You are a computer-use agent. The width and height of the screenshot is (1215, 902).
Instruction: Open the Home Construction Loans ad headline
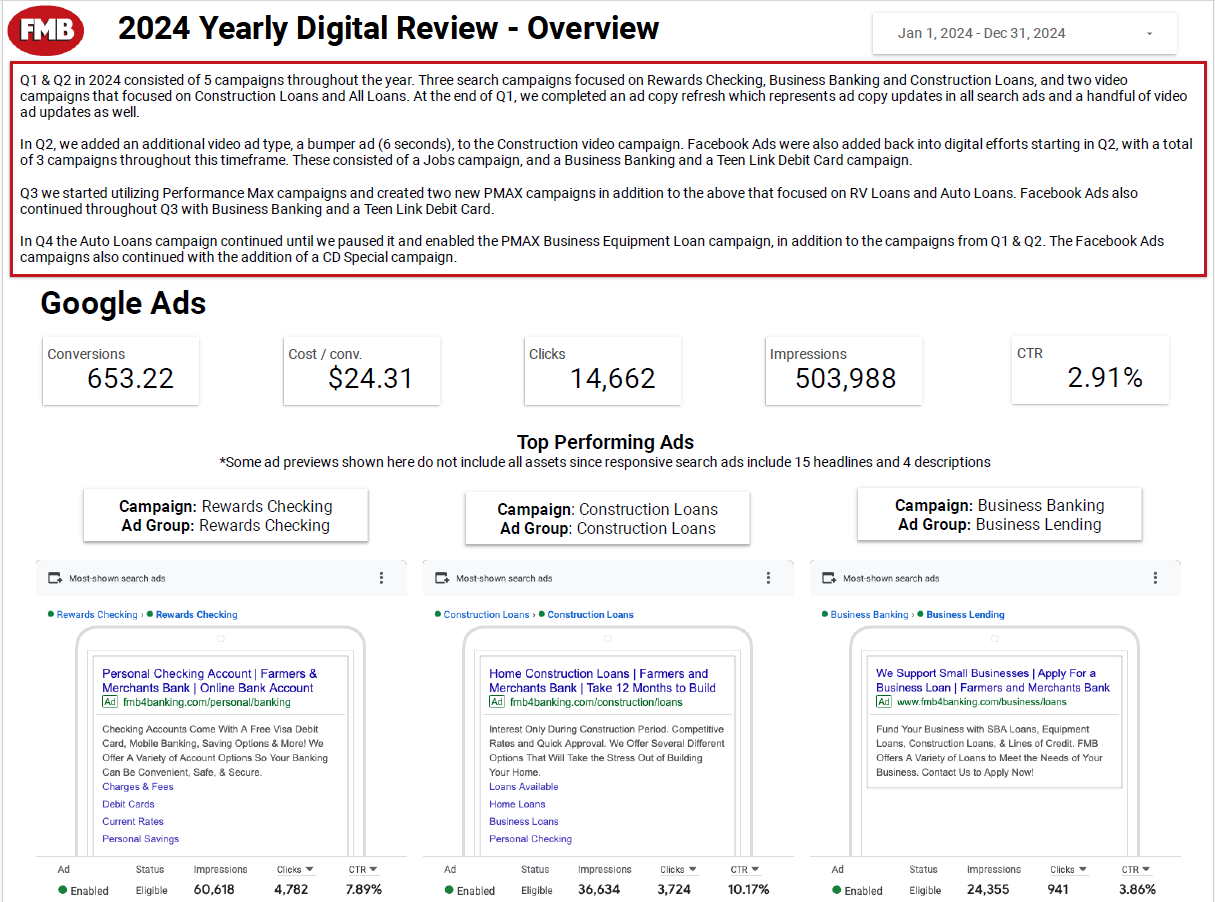coord(602,681)
